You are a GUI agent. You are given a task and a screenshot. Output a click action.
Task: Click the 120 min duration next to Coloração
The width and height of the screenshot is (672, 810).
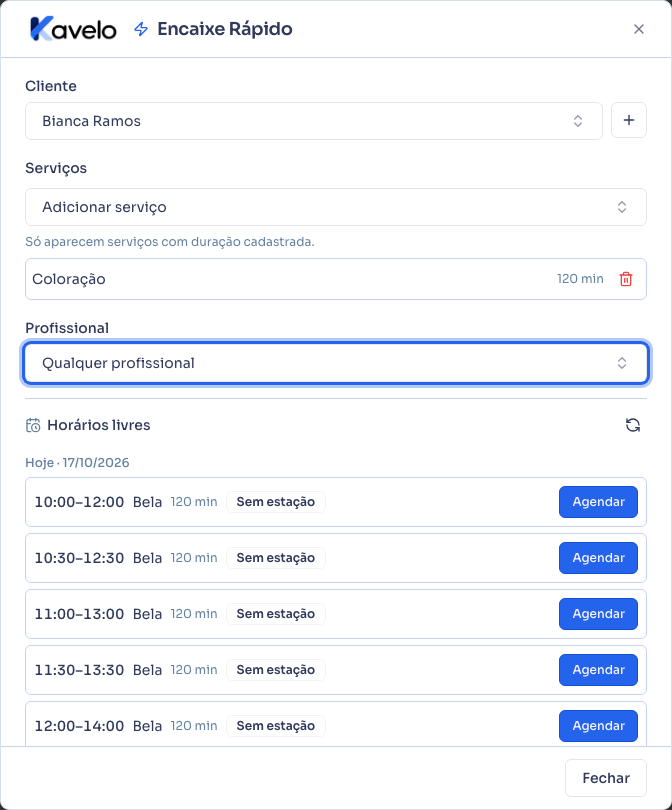pyautogui.click(x=580, y=279)
